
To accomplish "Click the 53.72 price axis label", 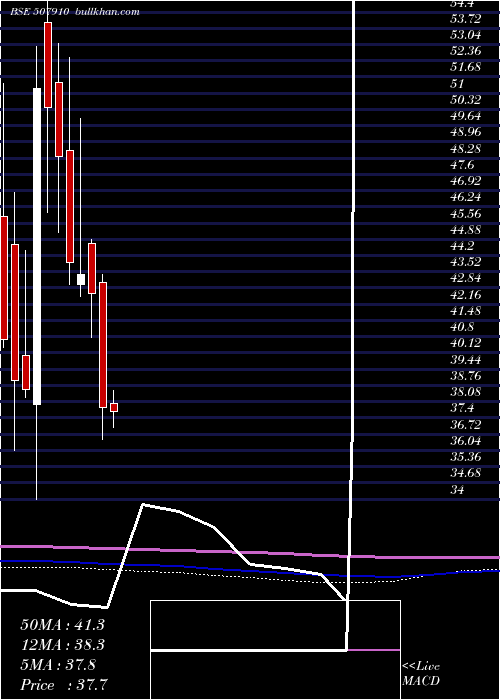I will click(466, 19).
